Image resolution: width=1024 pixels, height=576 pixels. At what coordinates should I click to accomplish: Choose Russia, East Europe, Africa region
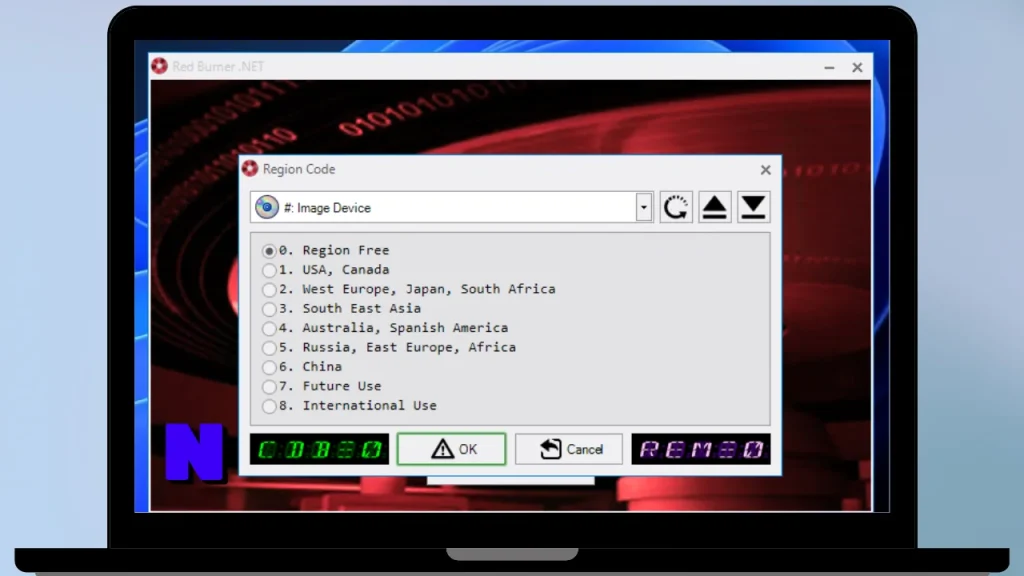point(389,347)
